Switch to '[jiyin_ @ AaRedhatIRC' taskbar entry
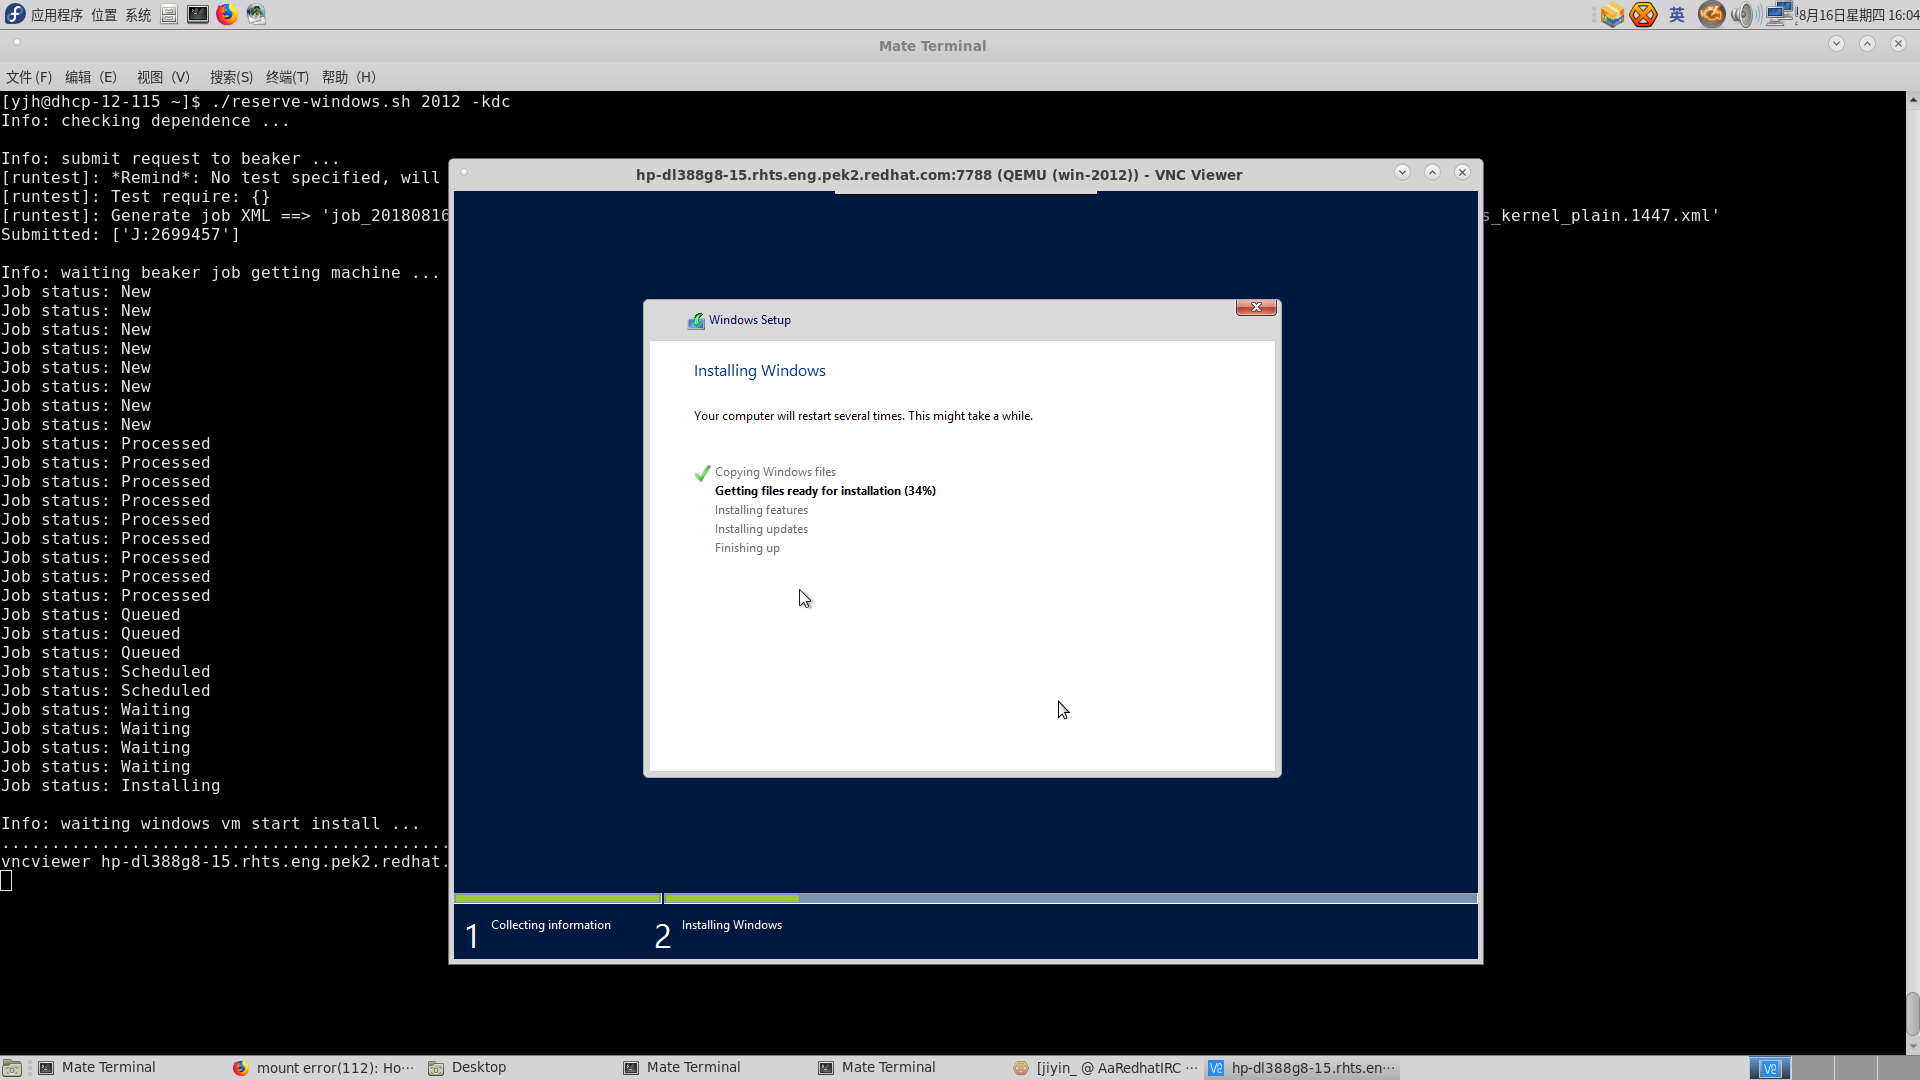The width and height of the screenshot is (1920, 1080). 1103,1068
